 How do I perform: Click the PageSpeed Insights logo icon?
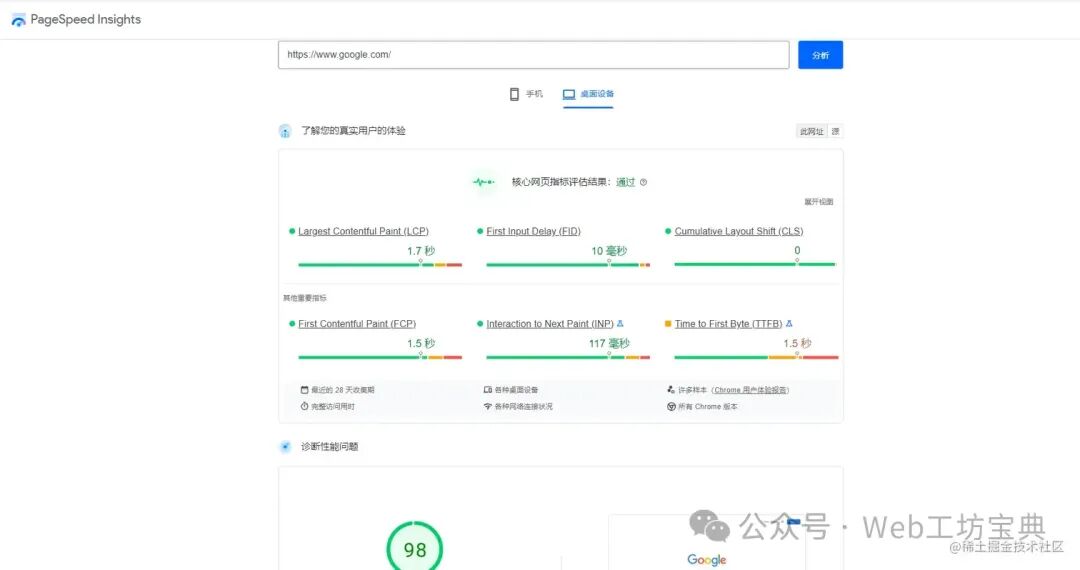(x=19, y=20)
